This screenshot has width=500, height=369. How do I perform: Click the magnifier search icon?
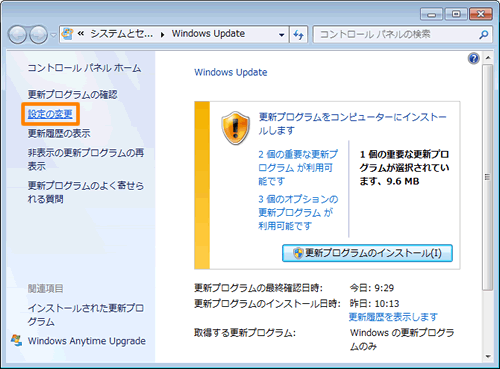coord(484,34)
